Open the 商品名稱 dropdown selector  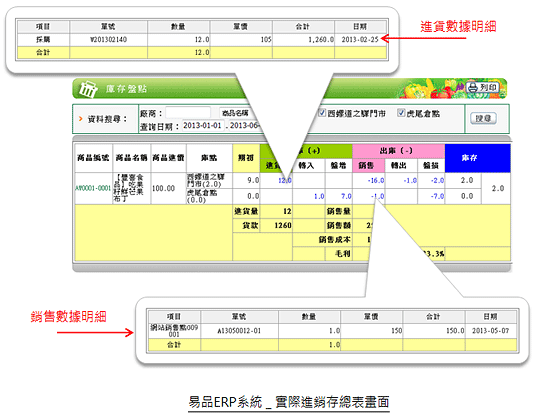coord(237,113)
